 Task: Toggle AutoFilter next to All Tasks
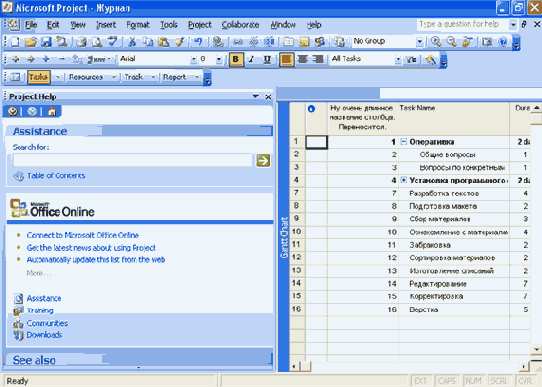(411, 59)
